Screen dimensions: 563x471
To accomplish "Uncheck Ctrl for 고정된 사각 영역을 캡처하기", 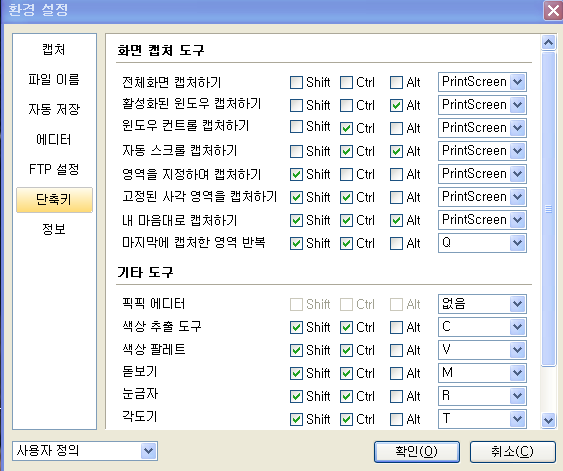I will click(346, 197).
